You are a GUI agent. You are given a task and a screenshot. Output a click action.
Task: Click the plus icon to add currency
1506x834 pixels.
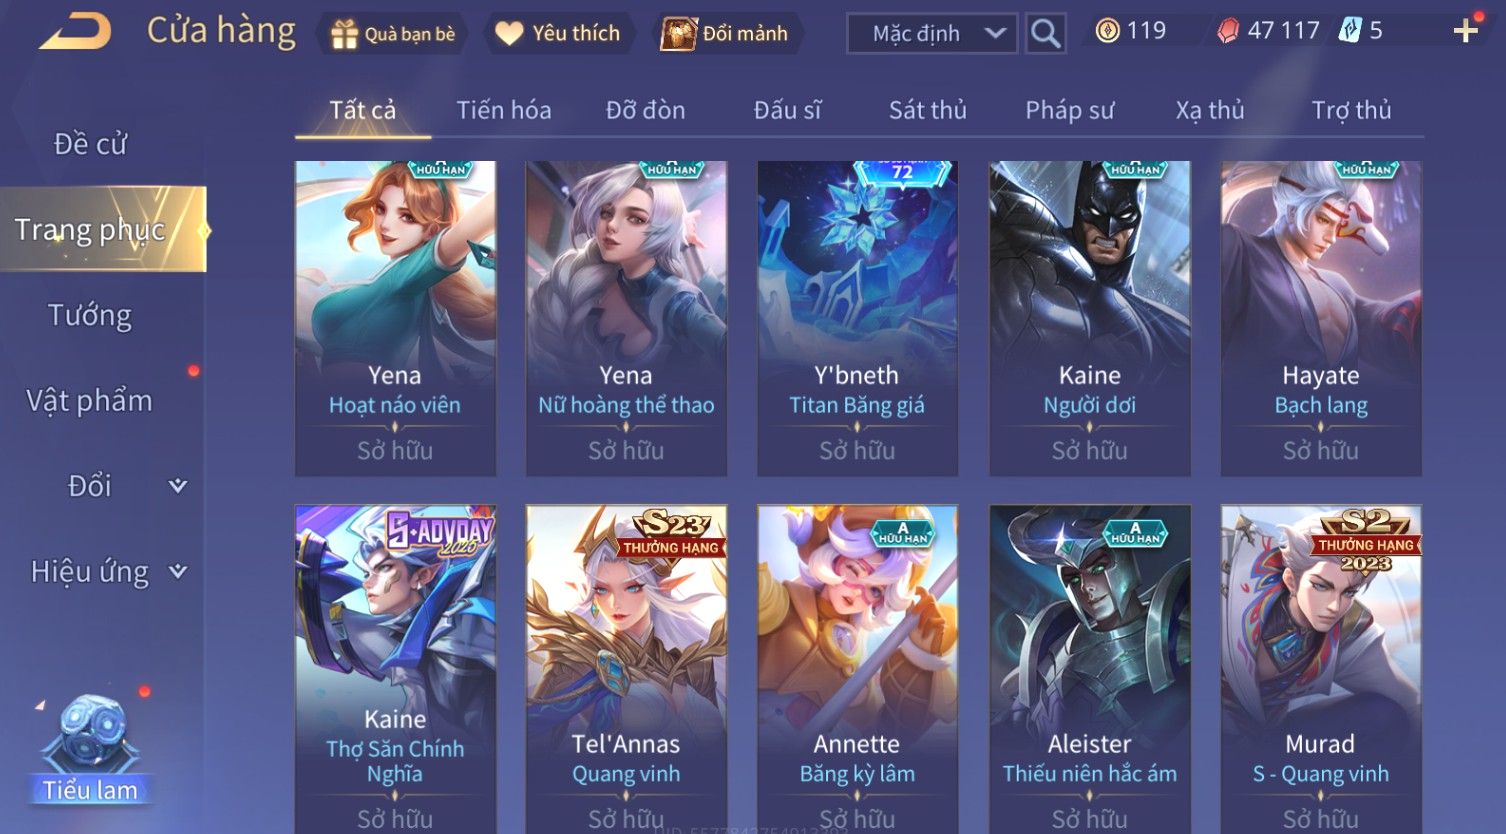[x=1466, y=31]
